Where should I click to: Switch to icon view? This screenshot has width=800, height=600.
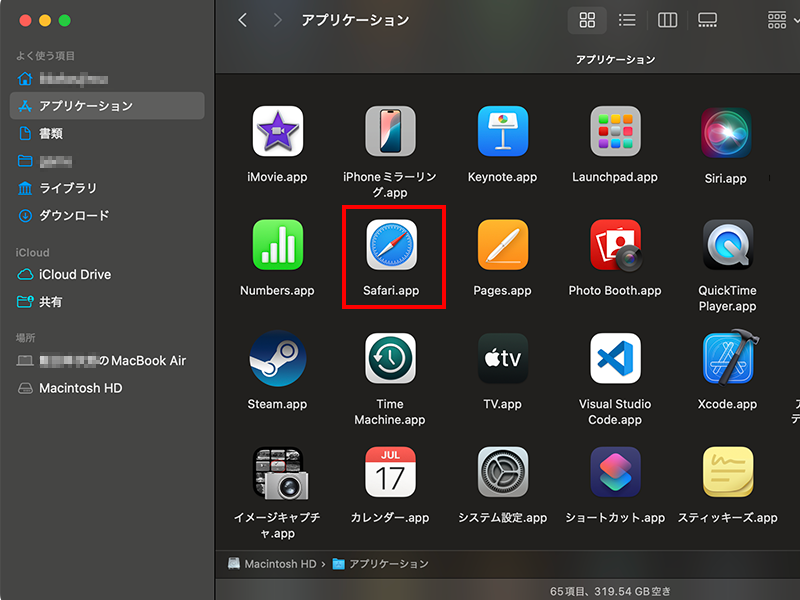click(587, 20)
